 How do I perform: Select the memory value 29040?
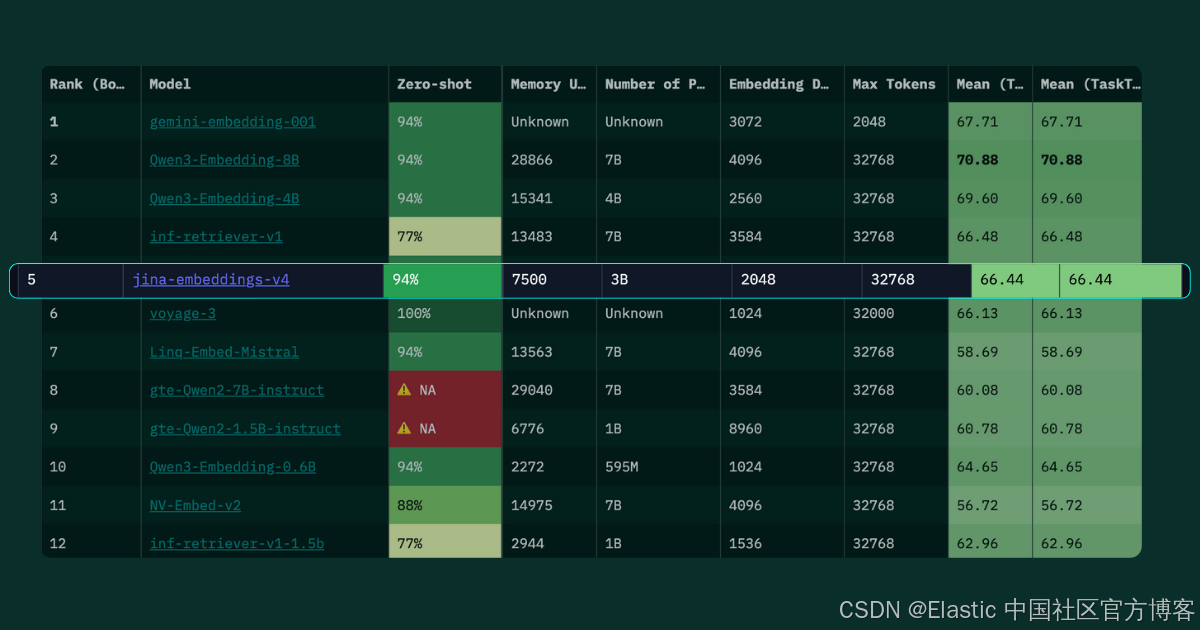pyautogui.click(x=532, y=390)
